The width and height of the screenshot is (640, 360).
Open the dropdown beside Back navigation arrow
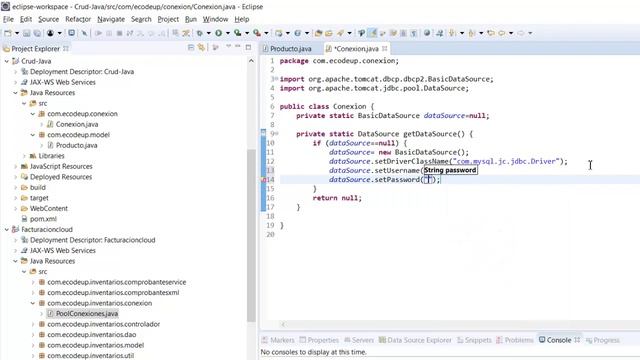[x=511, y=33]
